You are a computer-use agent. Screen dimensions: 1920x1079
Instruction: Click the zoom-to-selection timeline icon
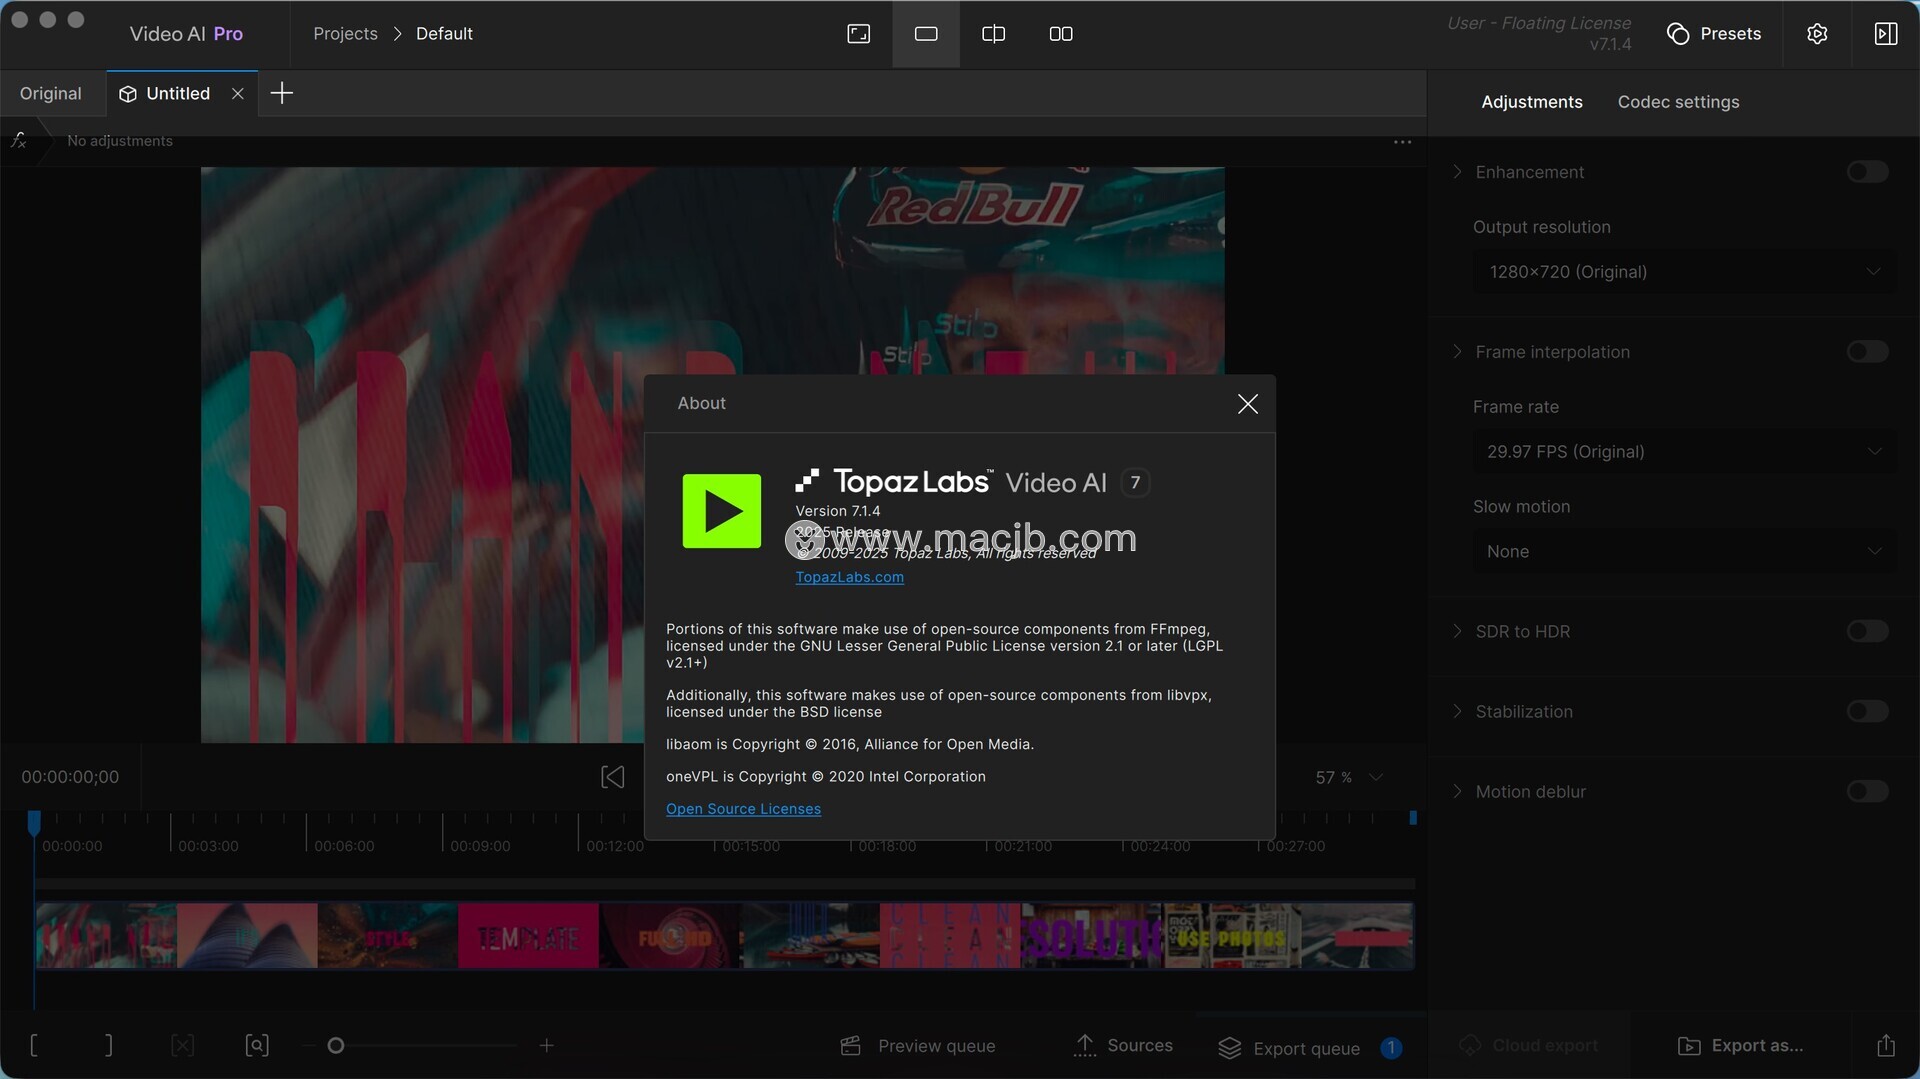257,1046
